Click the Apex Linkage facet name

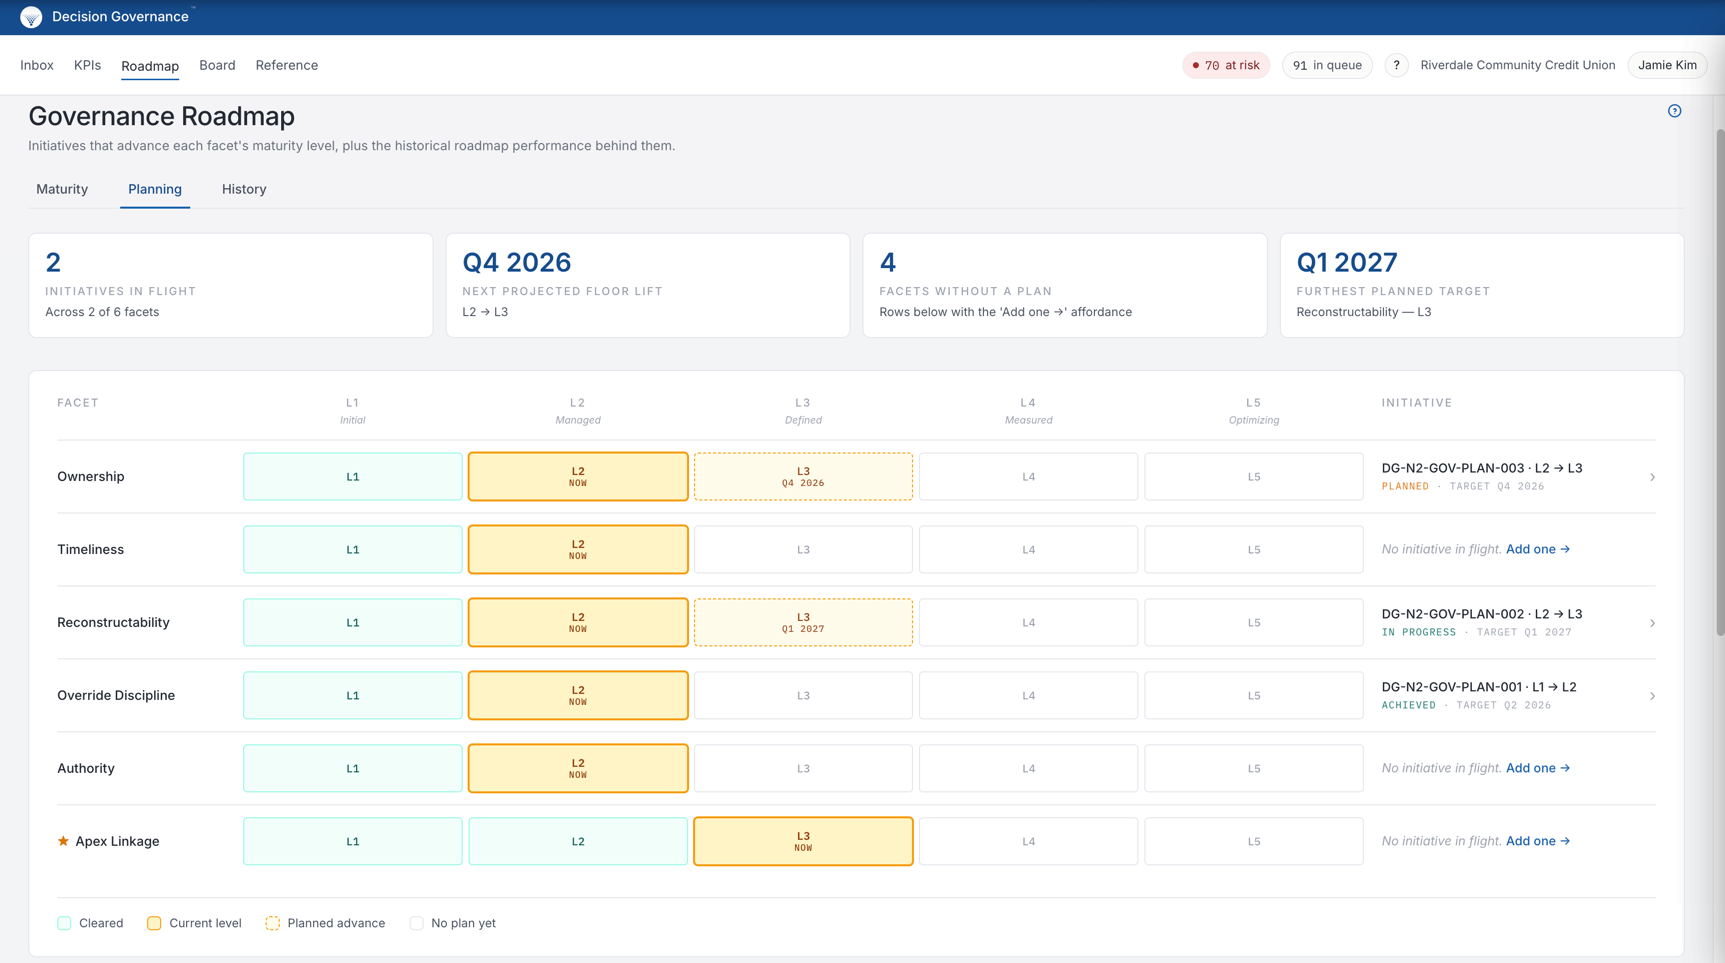[117, 841]
